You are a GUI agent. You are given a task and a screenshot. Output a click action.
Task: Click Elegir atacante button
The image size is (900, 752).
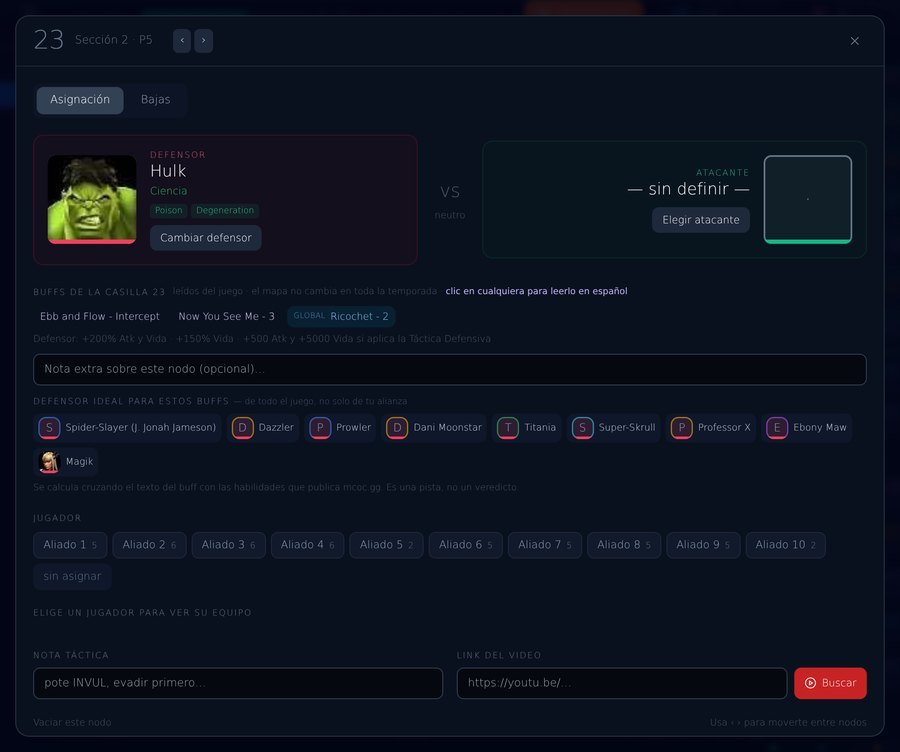(700, 220)
